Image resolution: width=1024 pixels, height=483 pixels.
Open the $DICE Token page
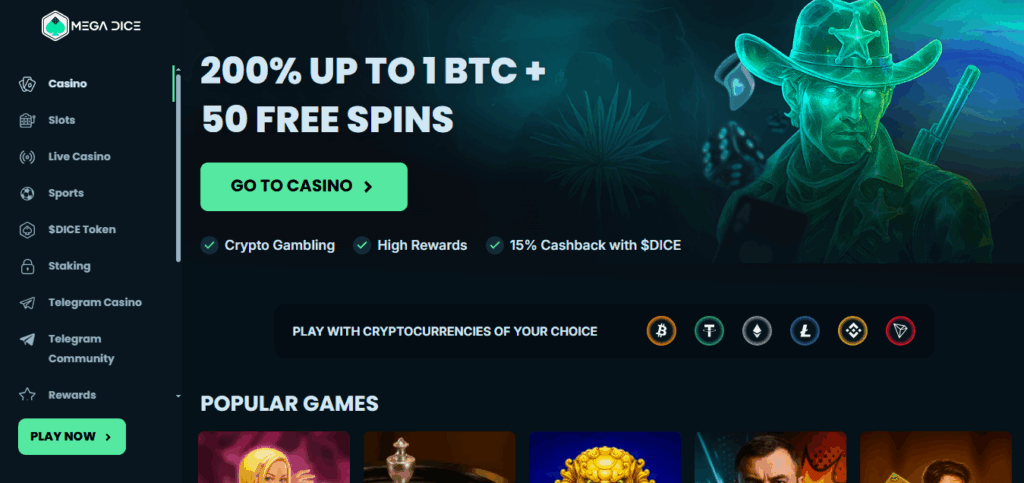pos(82,230)
